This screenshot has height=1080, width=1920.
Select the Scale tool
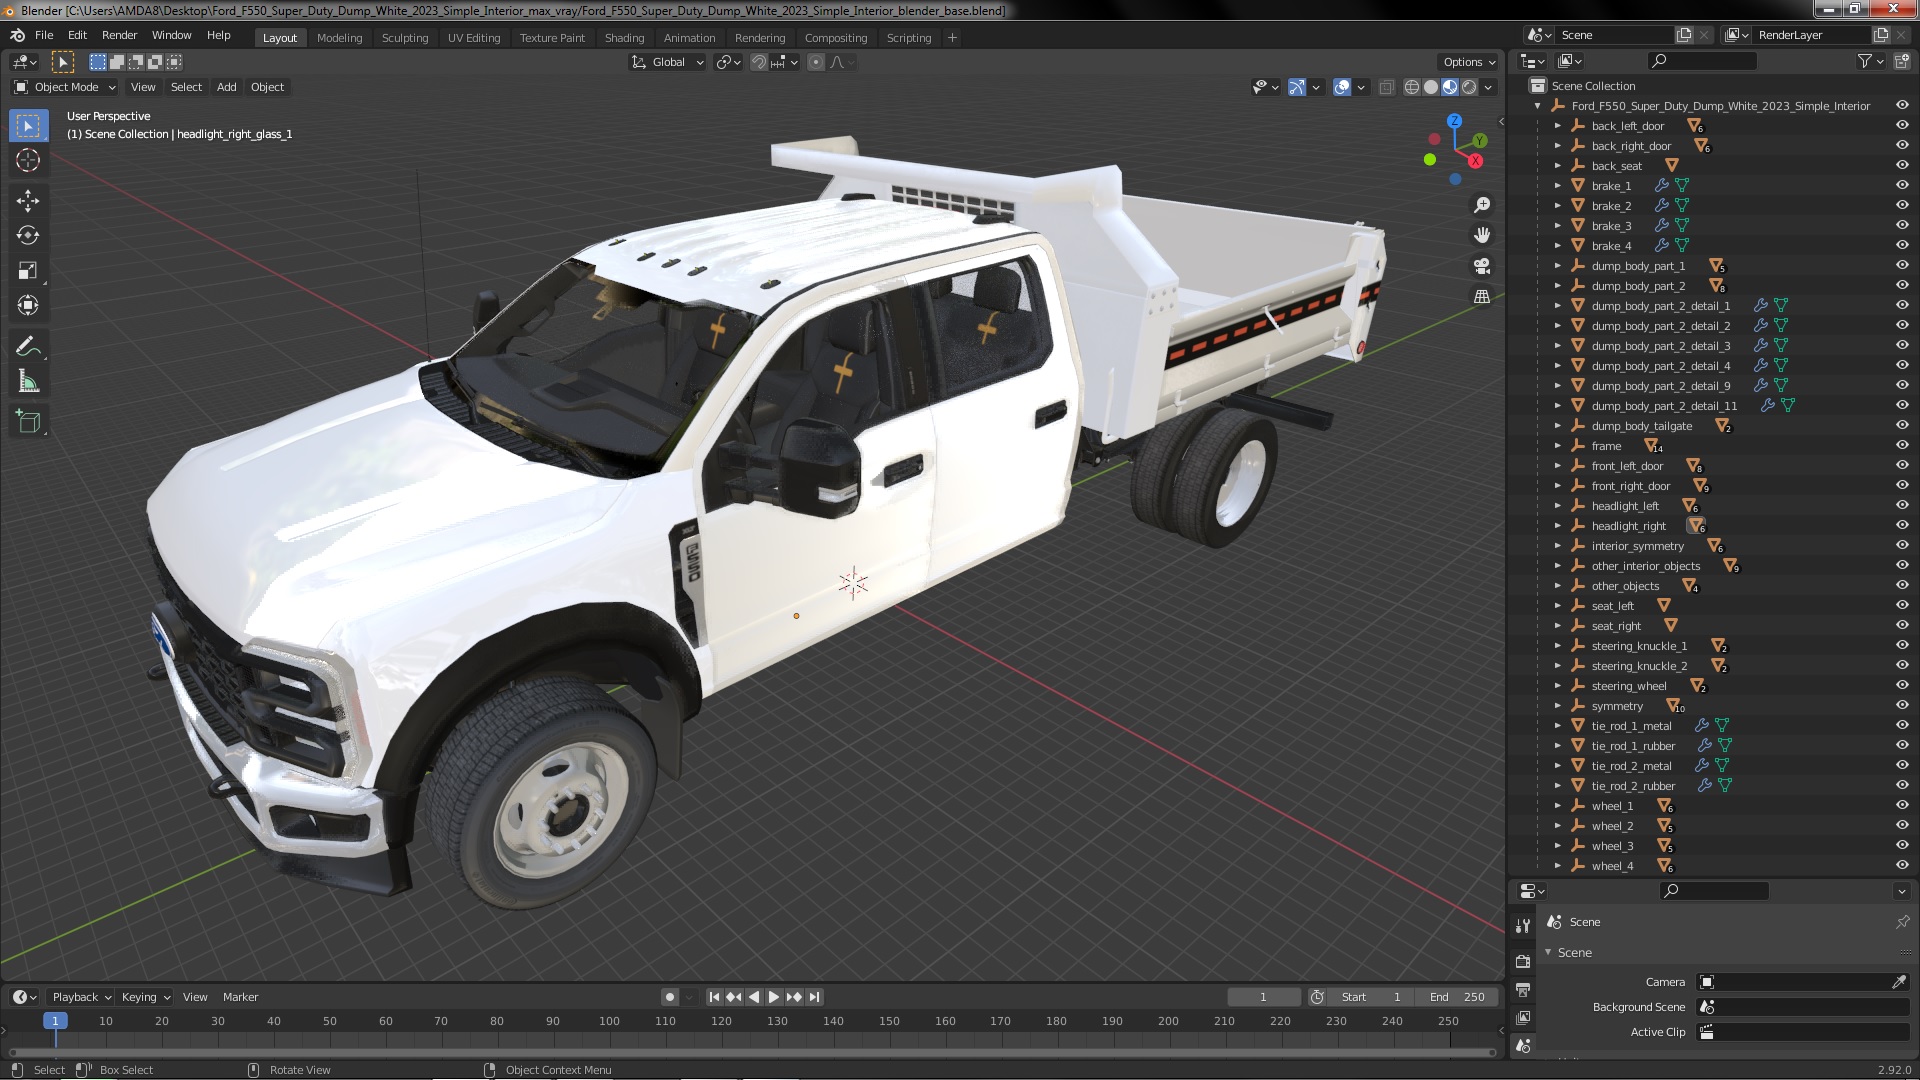[28, 270]
